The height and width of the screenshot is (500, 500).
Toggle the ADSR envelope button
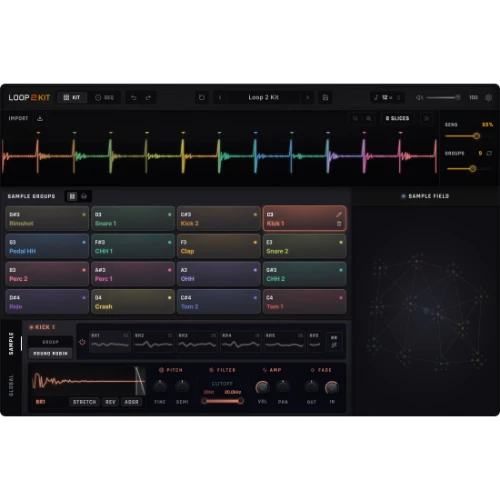[131, 402]
